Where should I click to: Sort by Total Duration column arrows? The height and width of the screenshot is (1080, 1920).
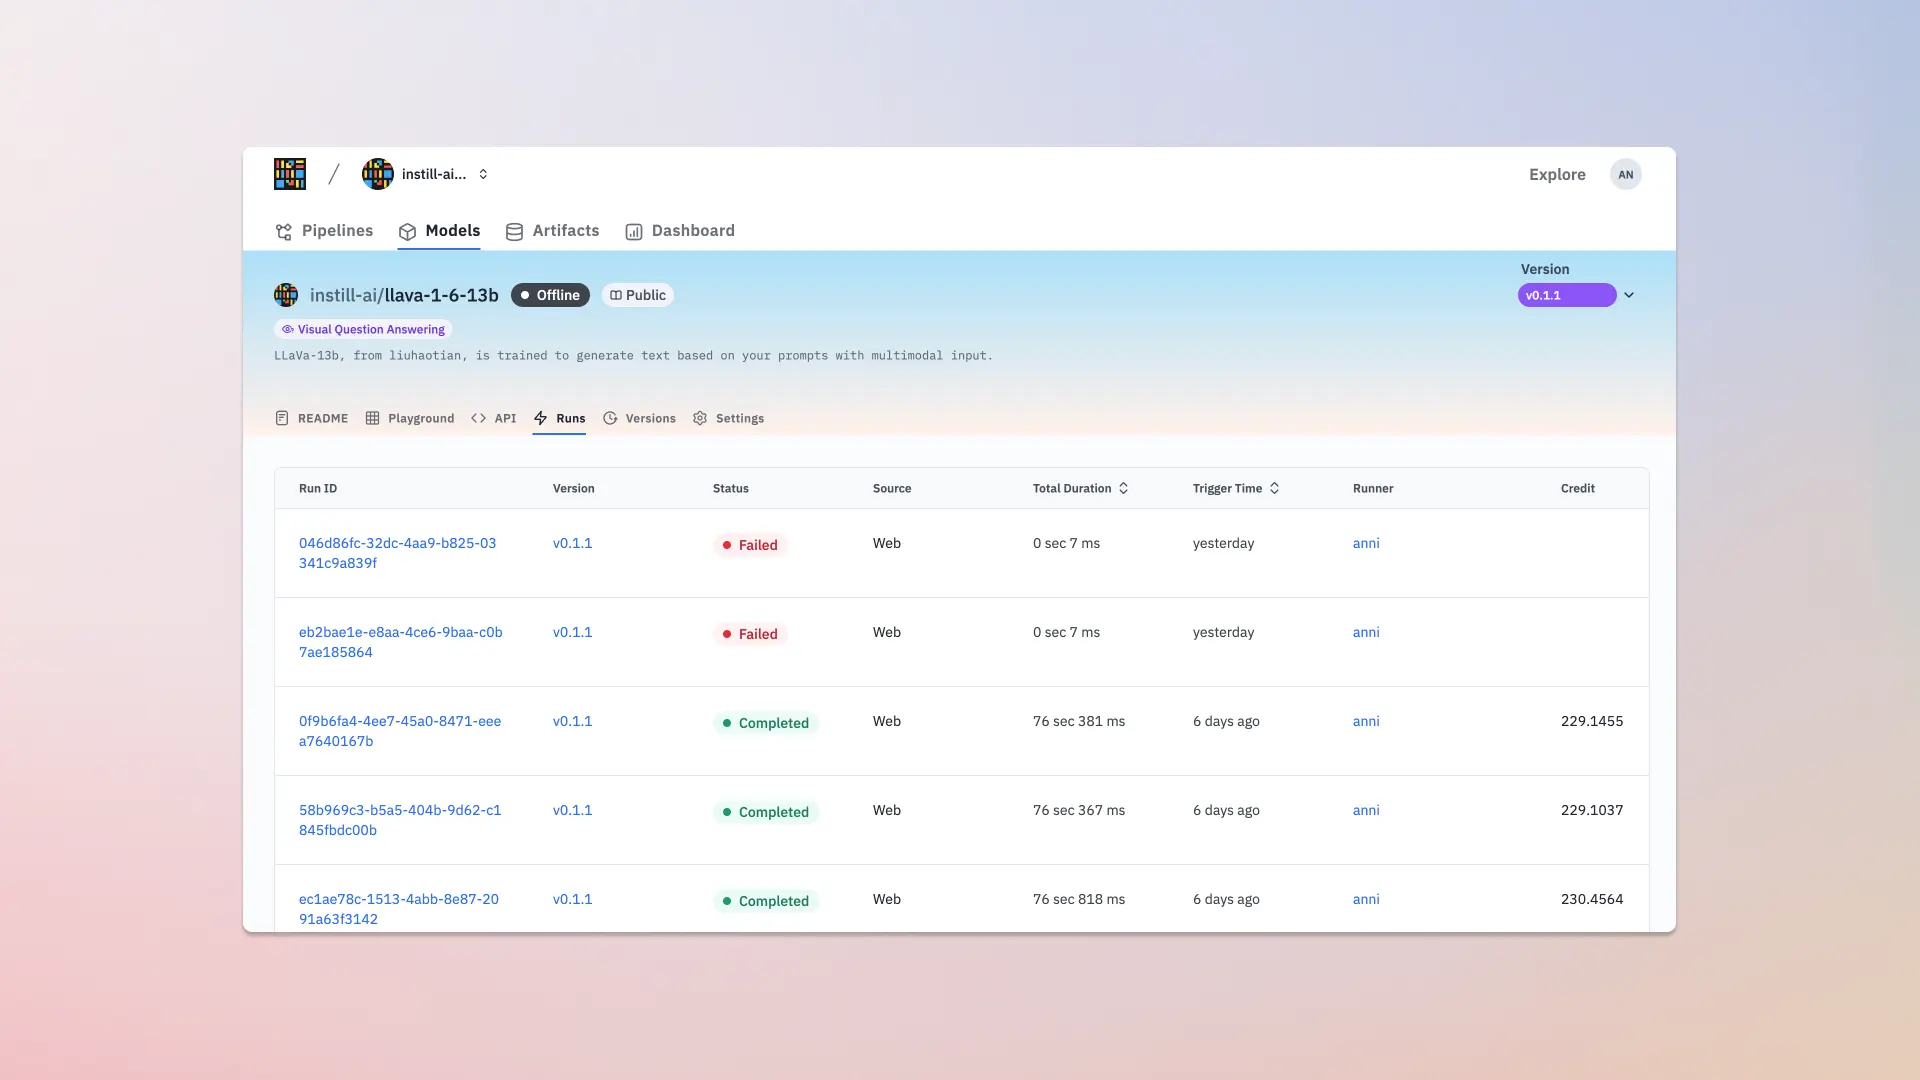coord(1123,488)
